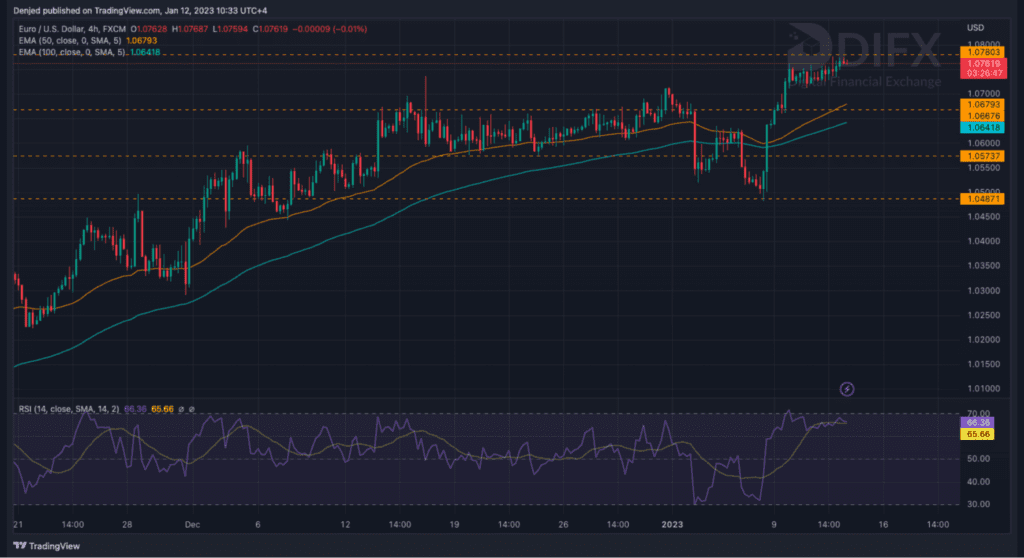Viewport: 1024px width, 558px height.
Task: Click the Dec marker on time axis
Action: pyautogui.click(x=190, y=523)
